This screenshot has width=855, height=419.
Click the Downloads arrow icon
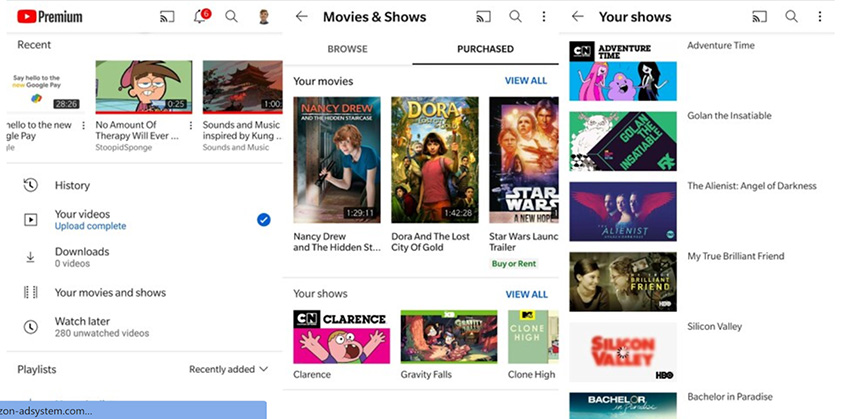point(31,257)
